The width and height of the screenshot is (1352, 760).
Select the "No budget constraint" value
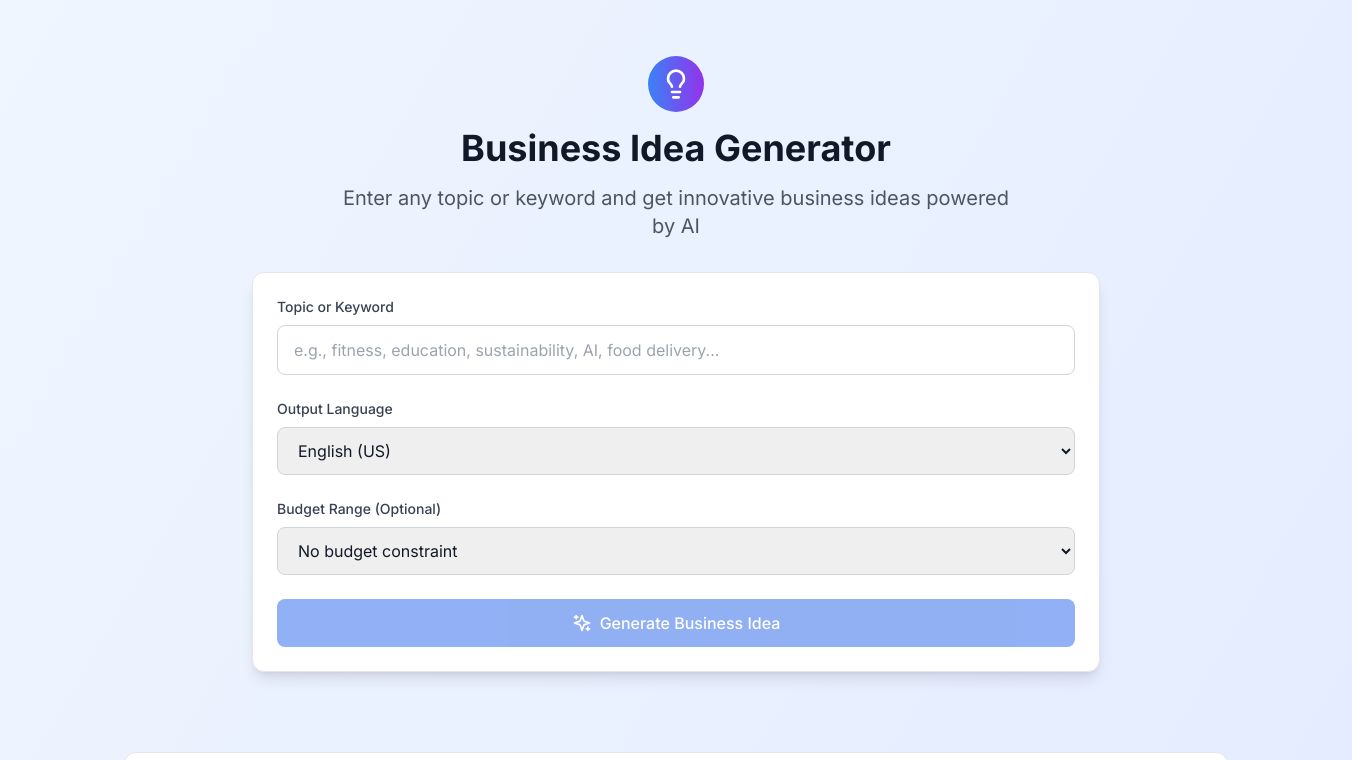point(377,551)
